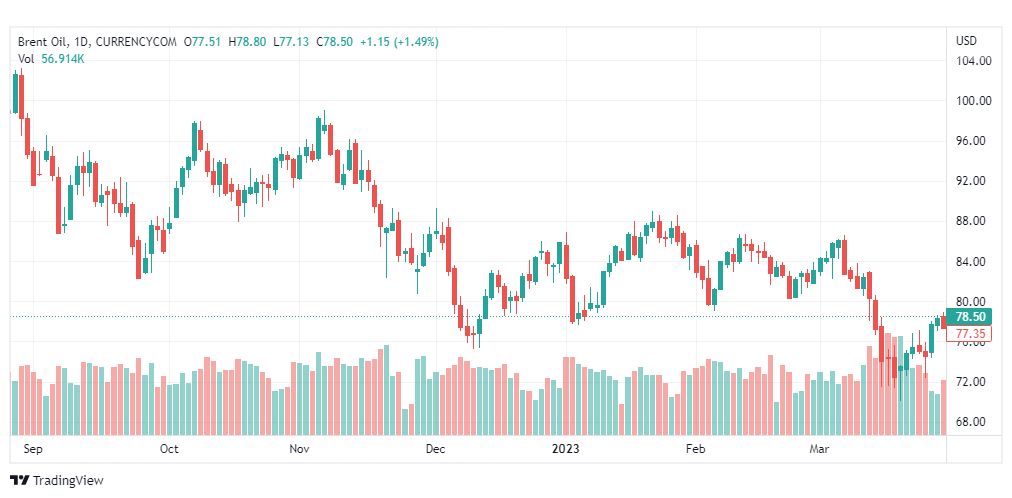This screenshot has width=1012, height=498.
Task: Click the green 78.50 current price tag
Action: (971, 316)
